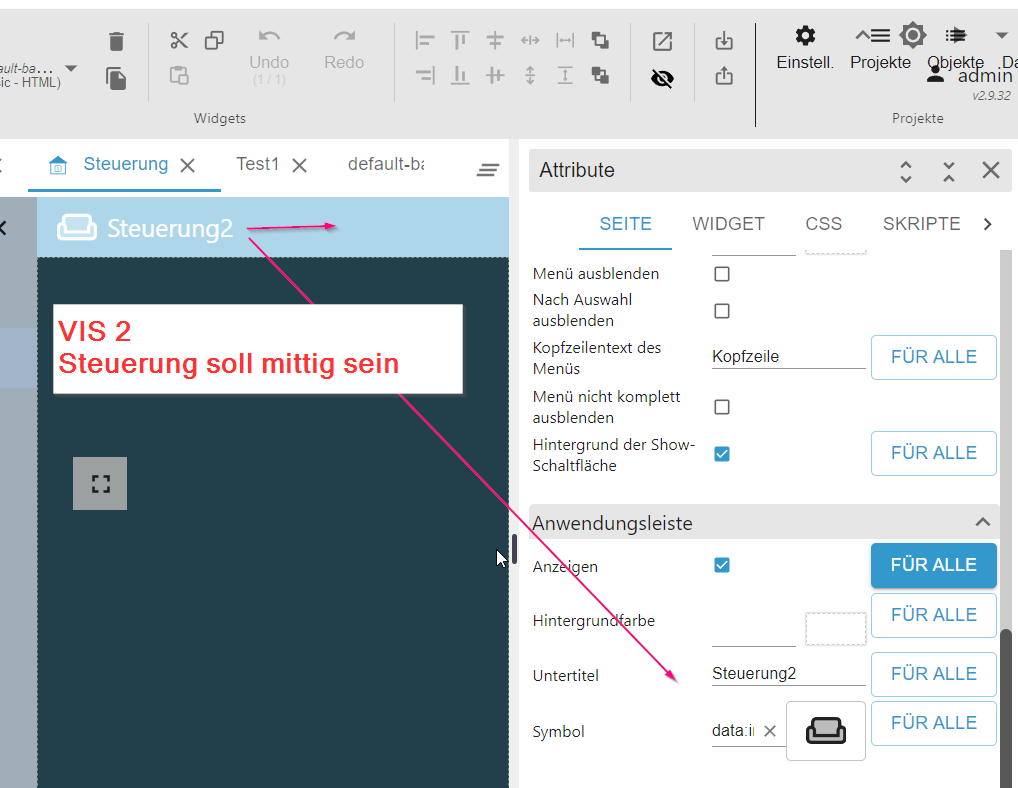
Task: Open the Test1 view tab
Action: pyautogui.click(x=257, y=164)
